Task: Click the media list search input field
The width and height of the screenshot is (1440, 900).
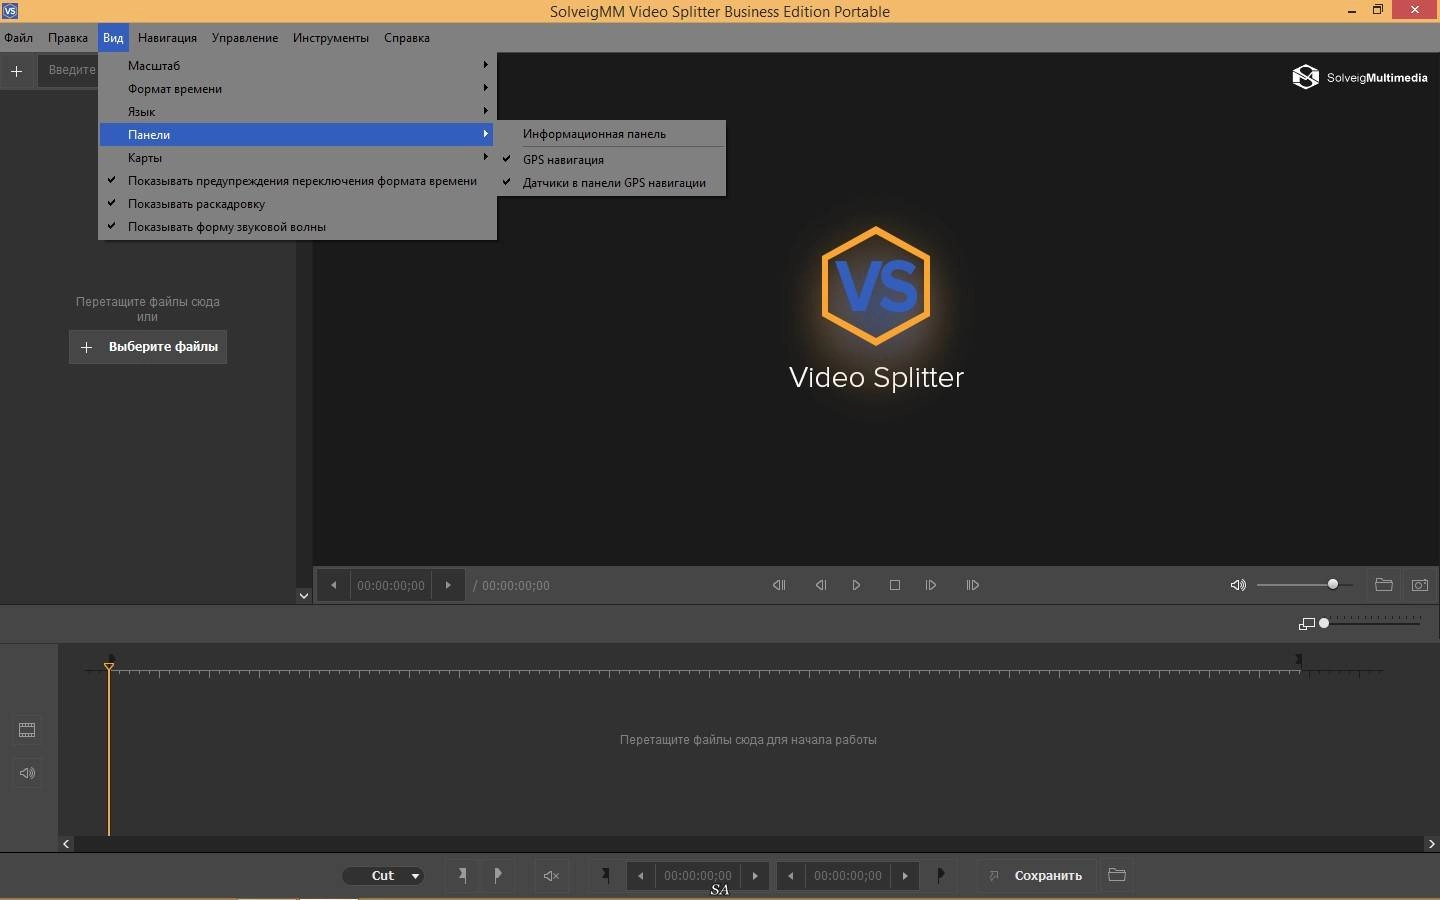Action: (68, 70)
